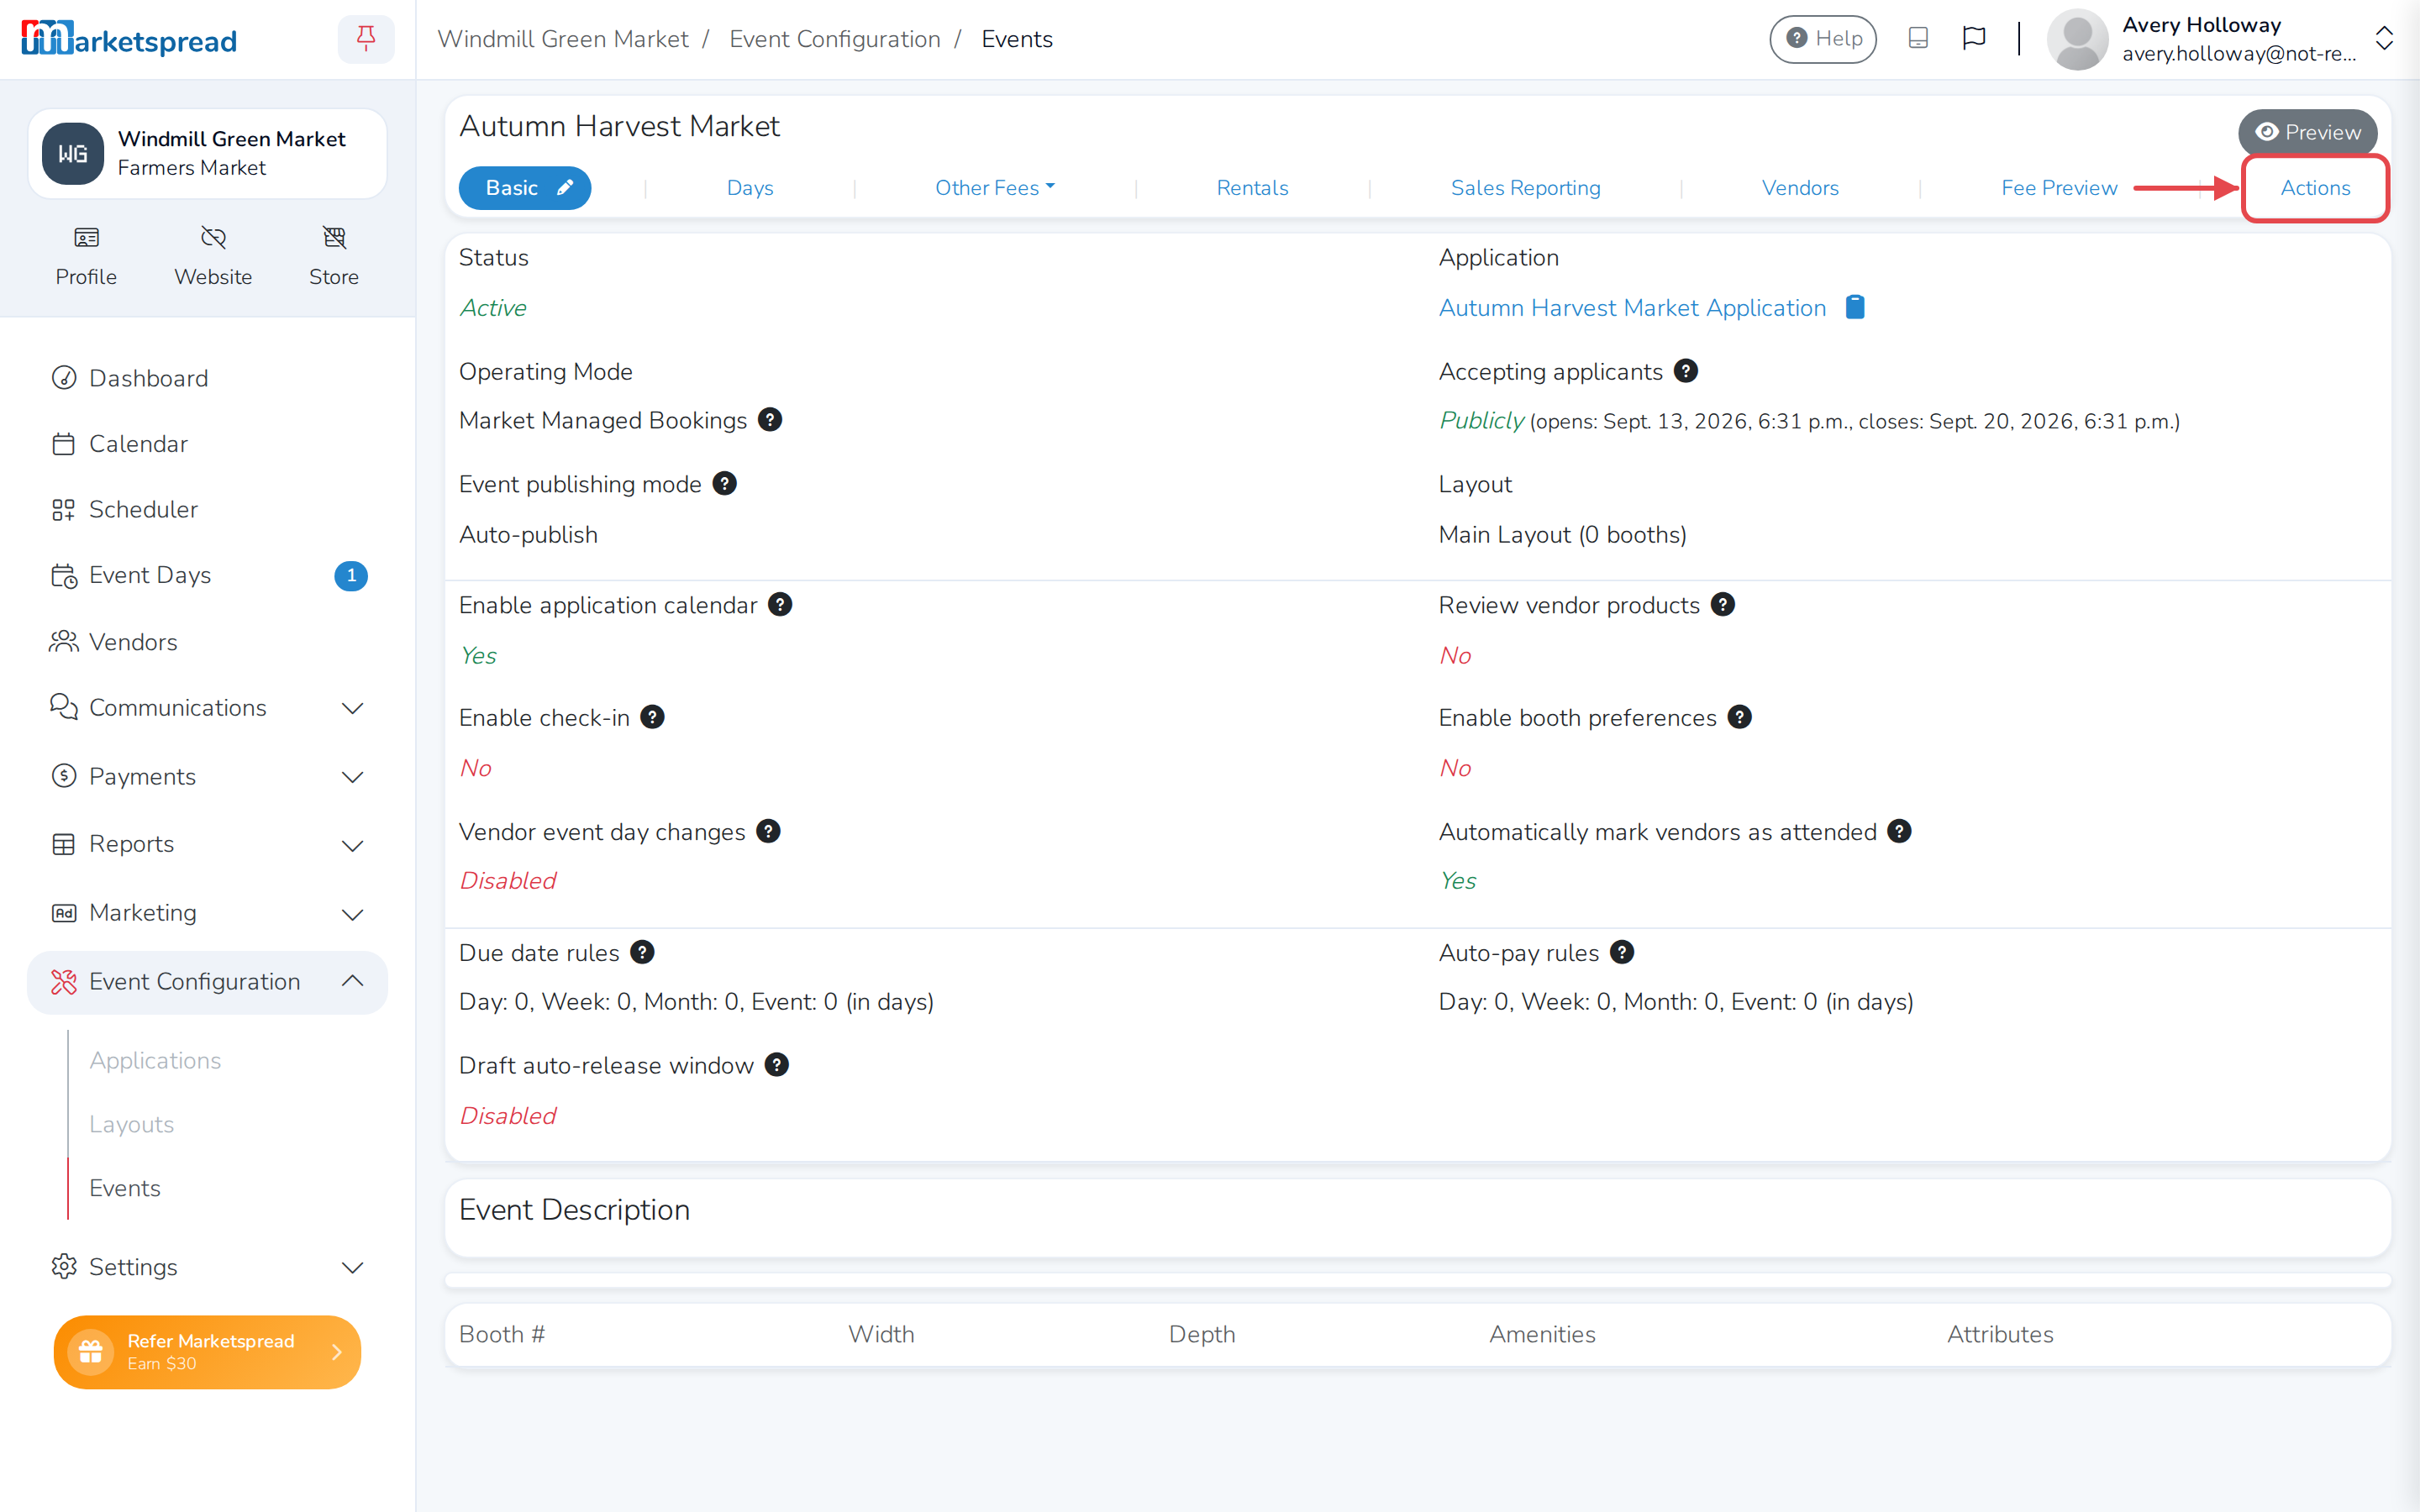
Task: Switch to the Days tab
Action: [x=750, y=188]
